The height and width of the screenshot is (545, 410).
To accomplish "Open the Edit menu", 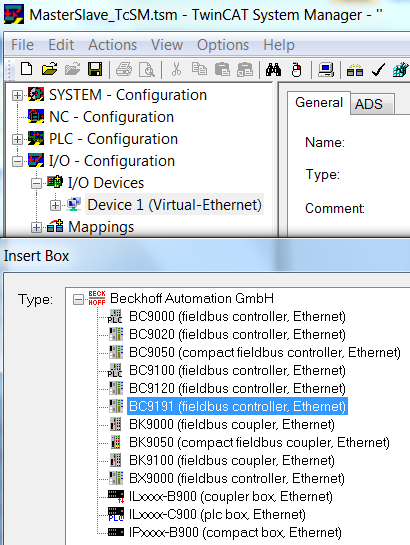I will click(61, 45).
